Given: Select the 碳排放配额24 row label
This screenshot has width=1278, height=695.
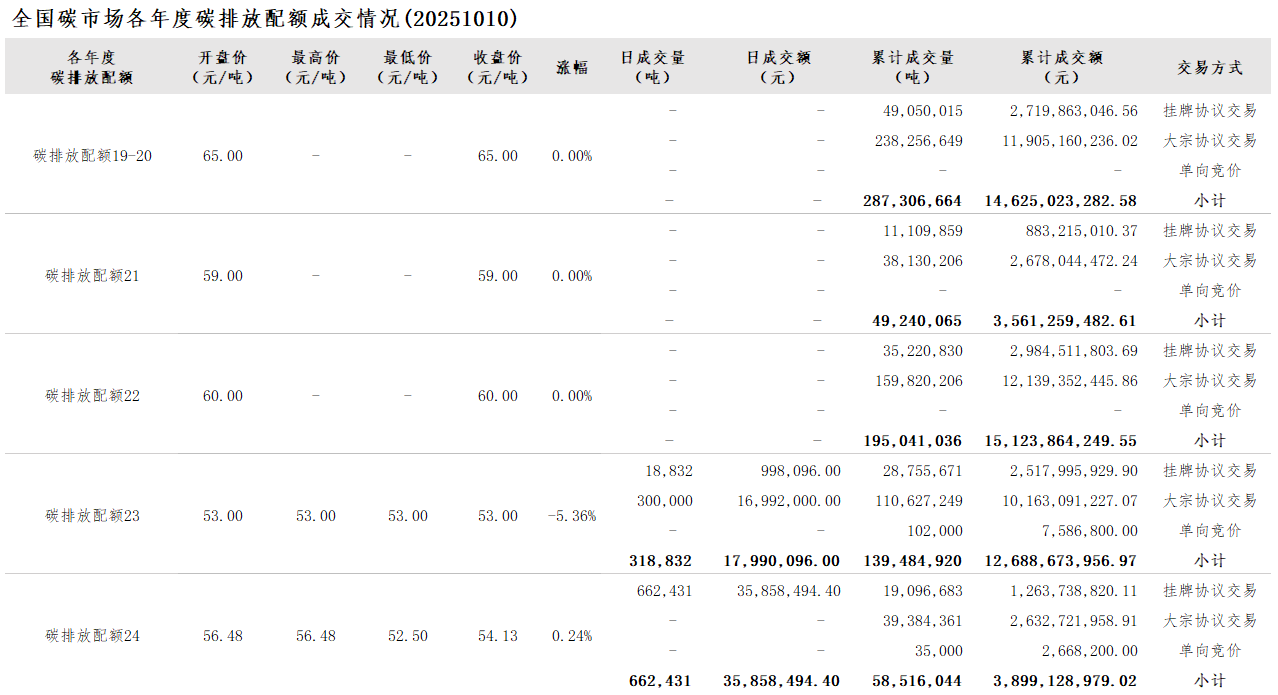Looking at the screenshot, I should click(x=93, y=636).
